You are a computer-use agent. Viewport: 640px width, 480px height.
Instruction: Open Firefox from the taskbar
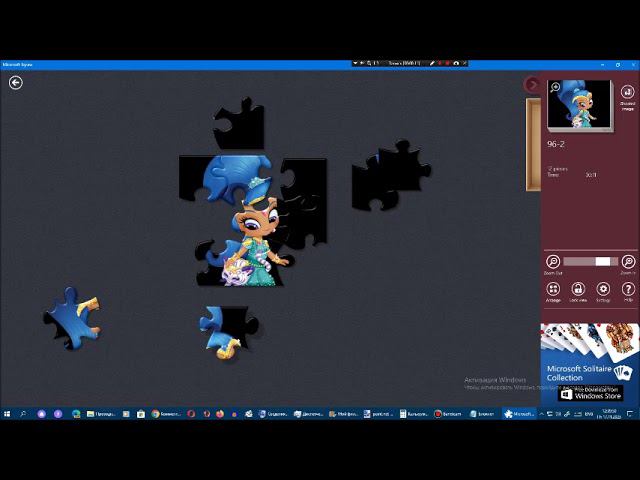[x=220, y=414]
